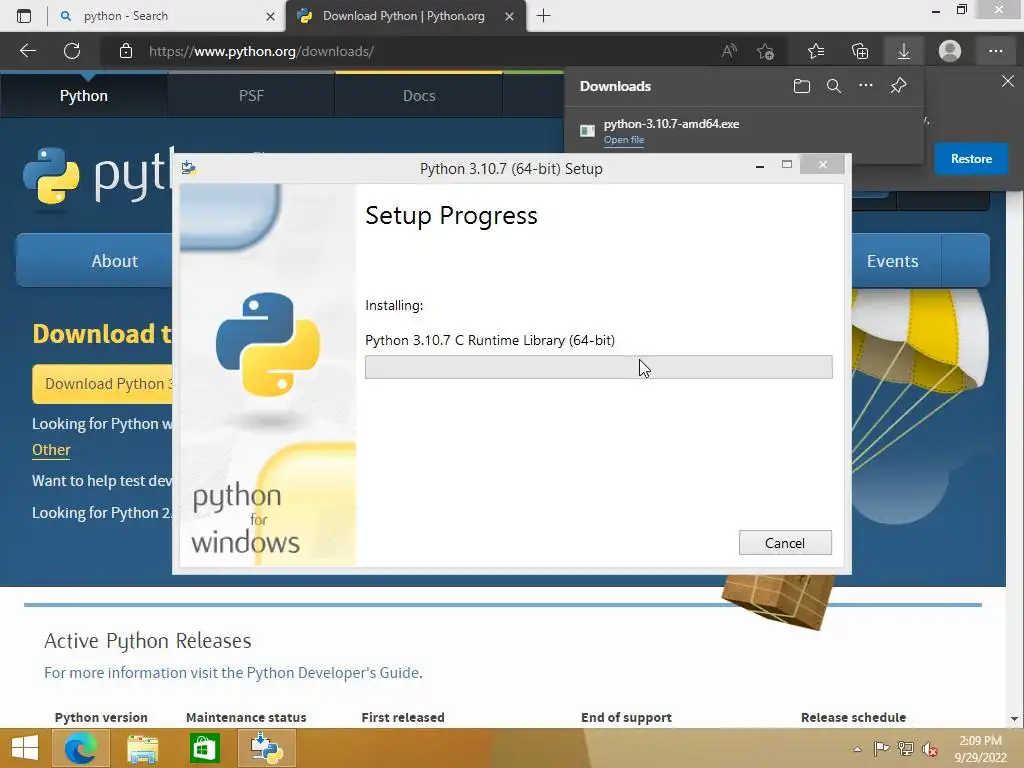
Task: Click the First released column header
Action: (403, 717)
